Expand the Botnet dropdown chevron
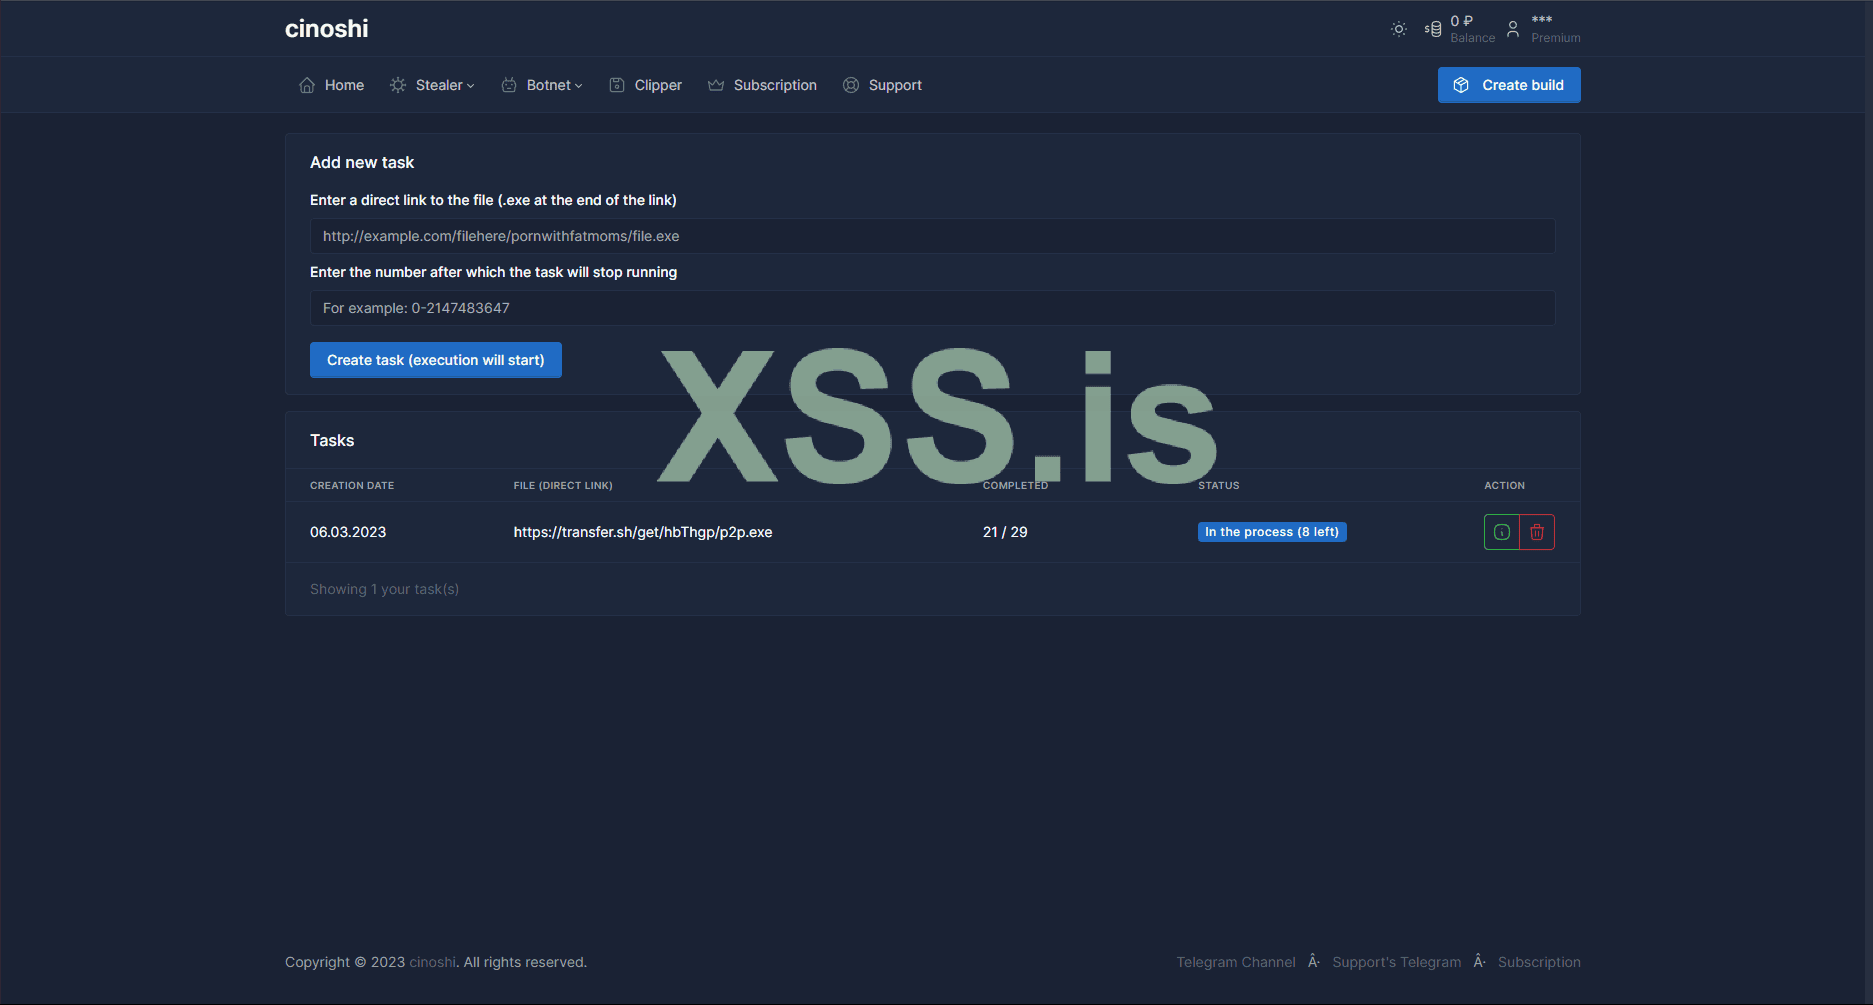1873x1005 pixels. pyautogui.click(x=578, y=86)
